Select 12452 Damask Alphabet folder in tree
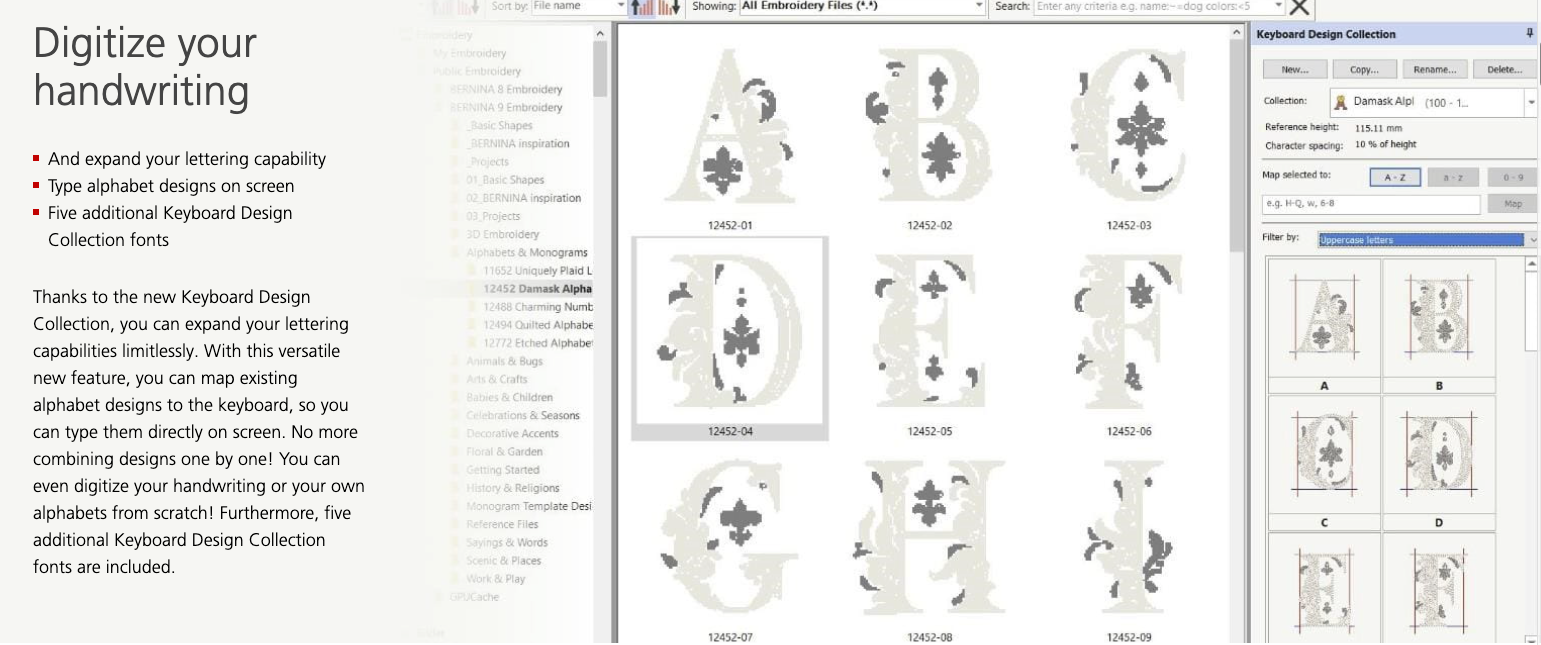Viewport: 1541px width, 645px height. point(537,289)
